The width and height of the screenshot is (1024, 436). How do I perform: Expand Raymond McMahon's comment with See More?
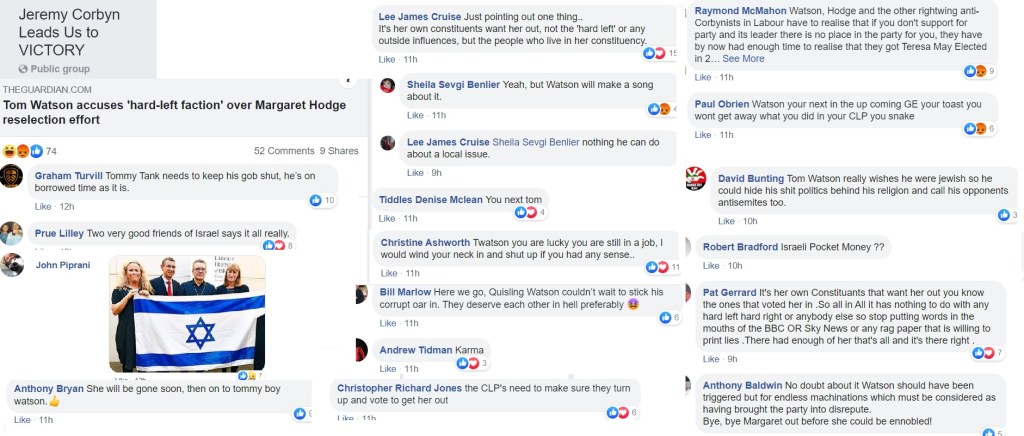744,58
